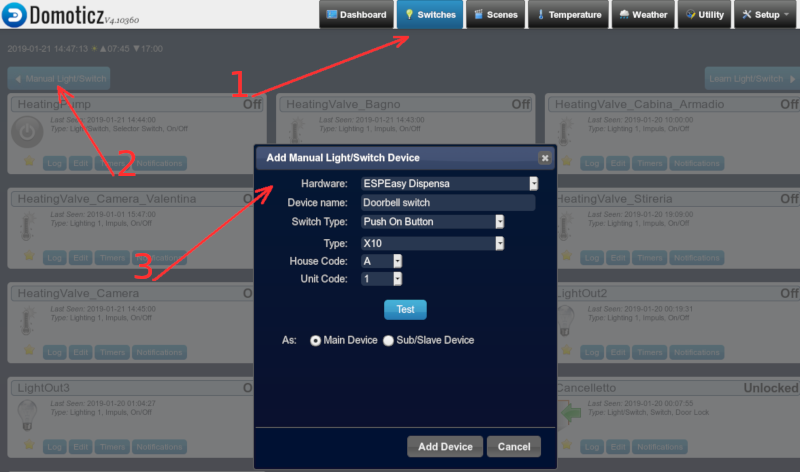Open LightOut3 Timers
This screenshot has width=800, height=472.
point(112,446)
